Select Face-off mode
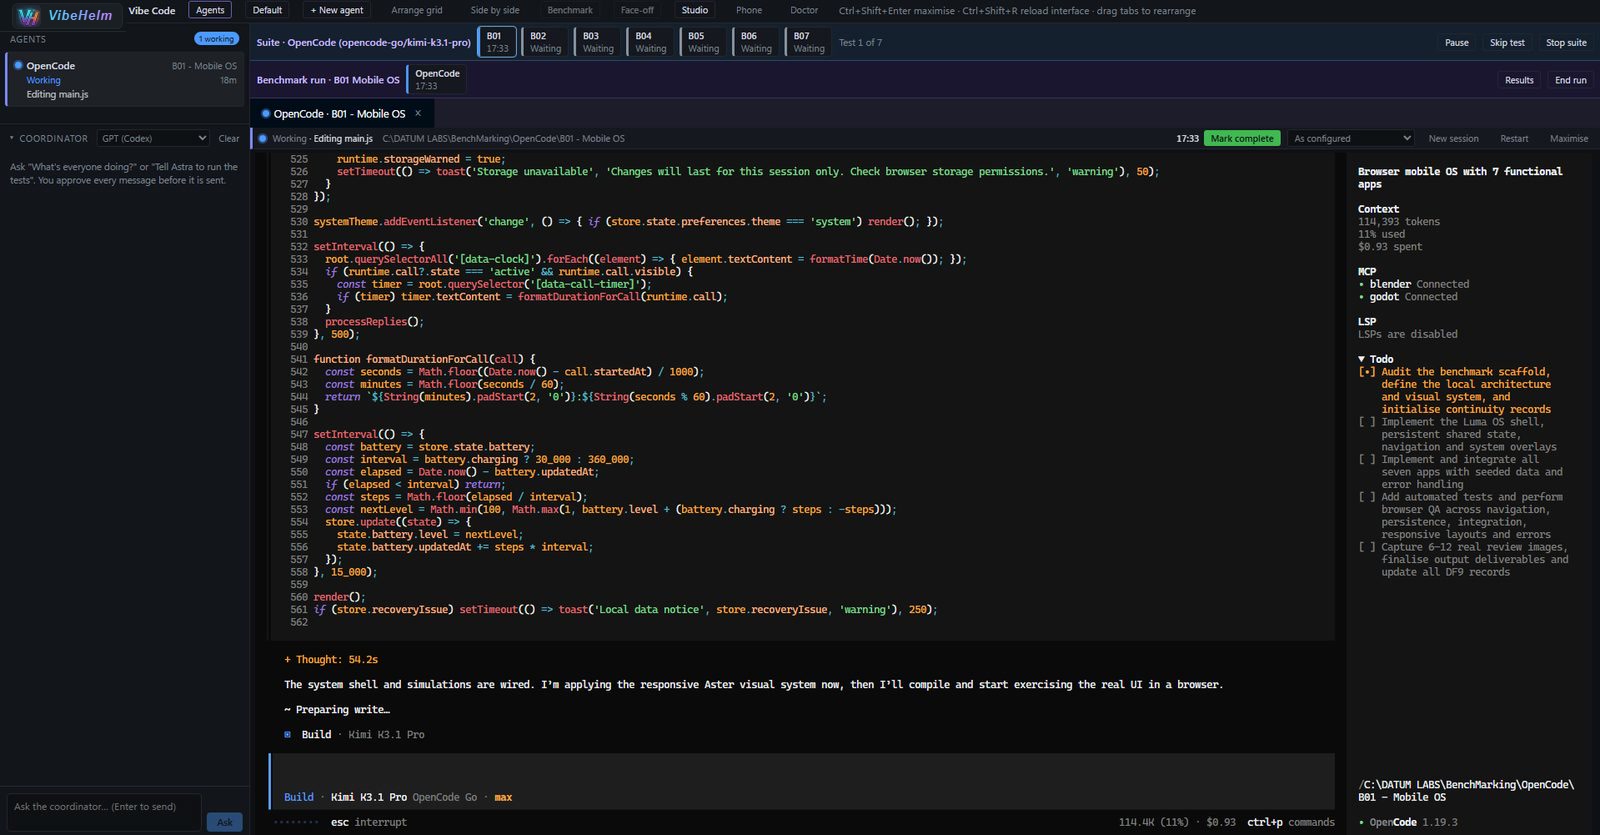1600x835 pixels. tap(637, 10)
